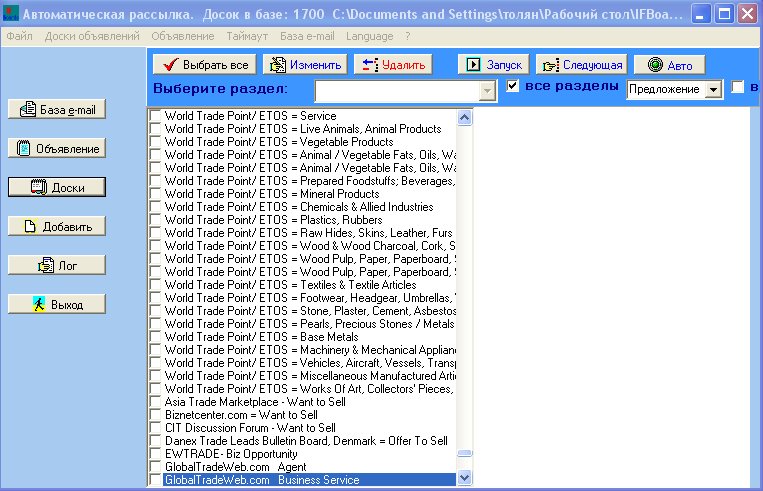This screenshot has width=763, height=491.
Task: Check the Plastics, Rubbers checkbox
Action: point(155,220)
